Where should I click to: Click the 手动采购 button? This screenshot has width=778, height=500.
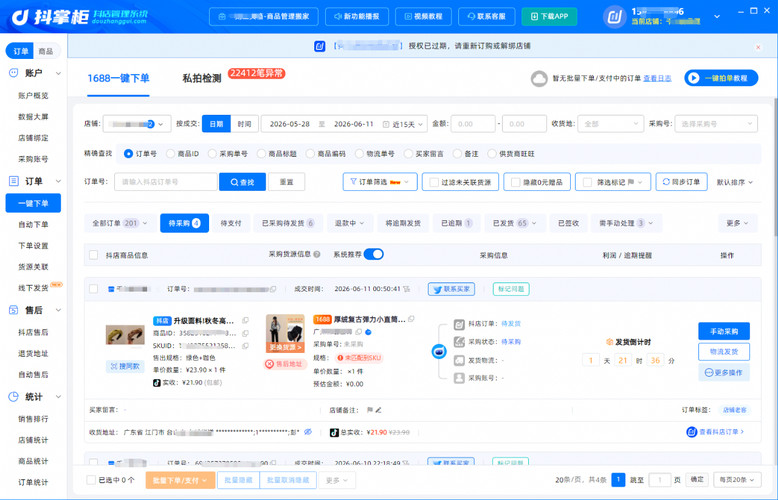(x=723, y=331)
